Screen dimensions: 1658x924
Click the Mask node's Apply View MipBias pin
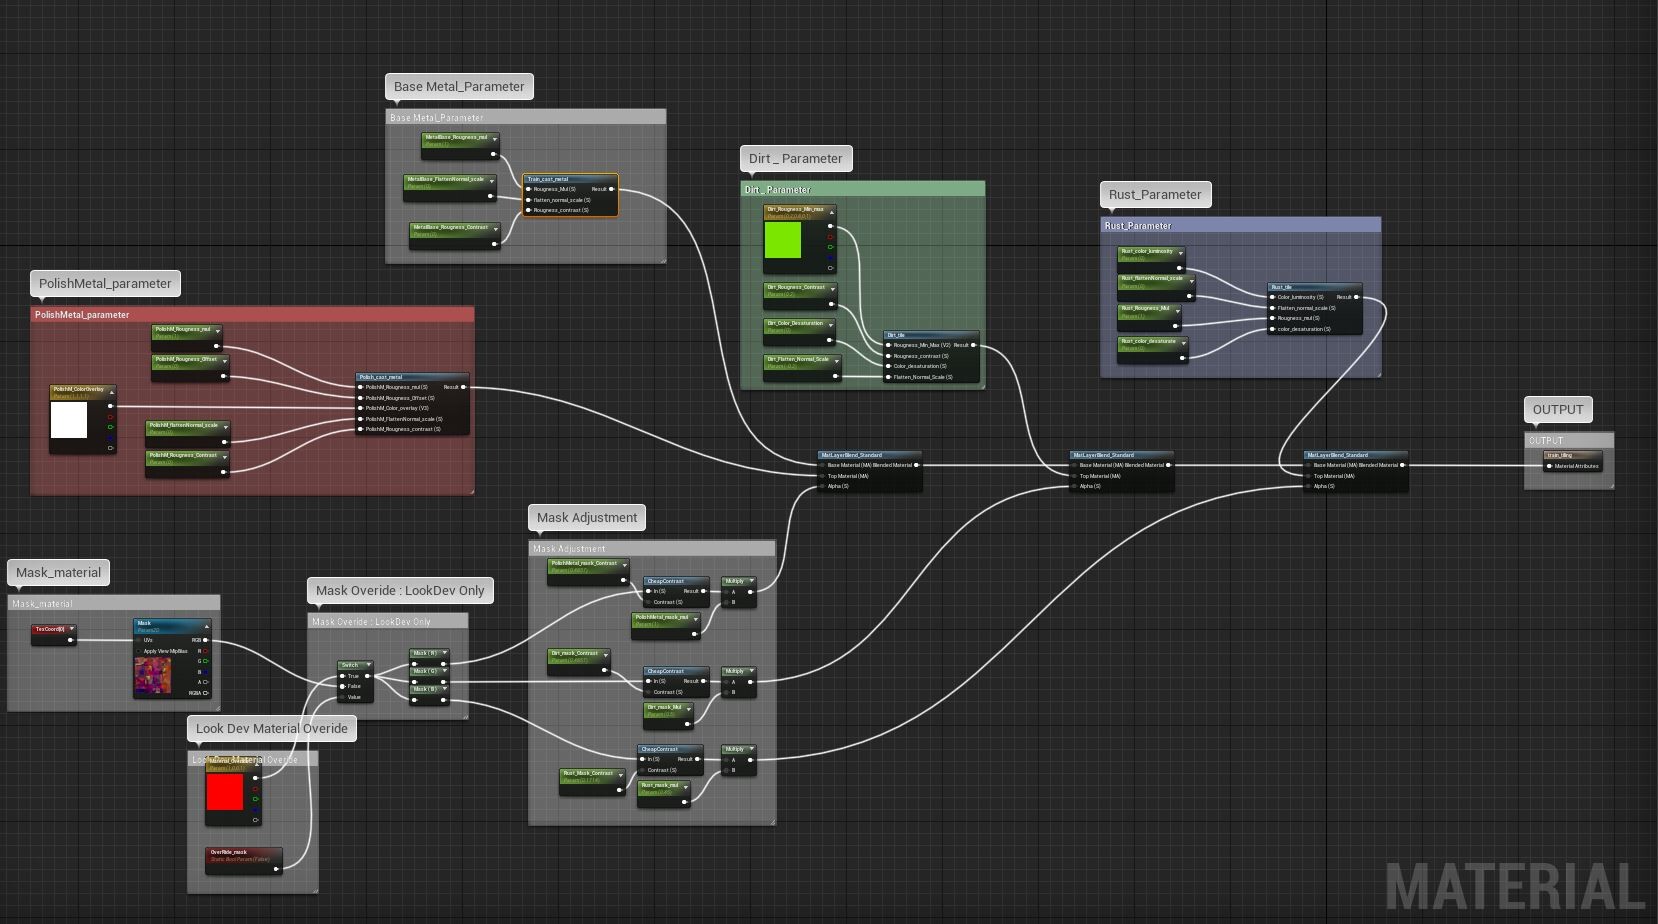(139, 651)
